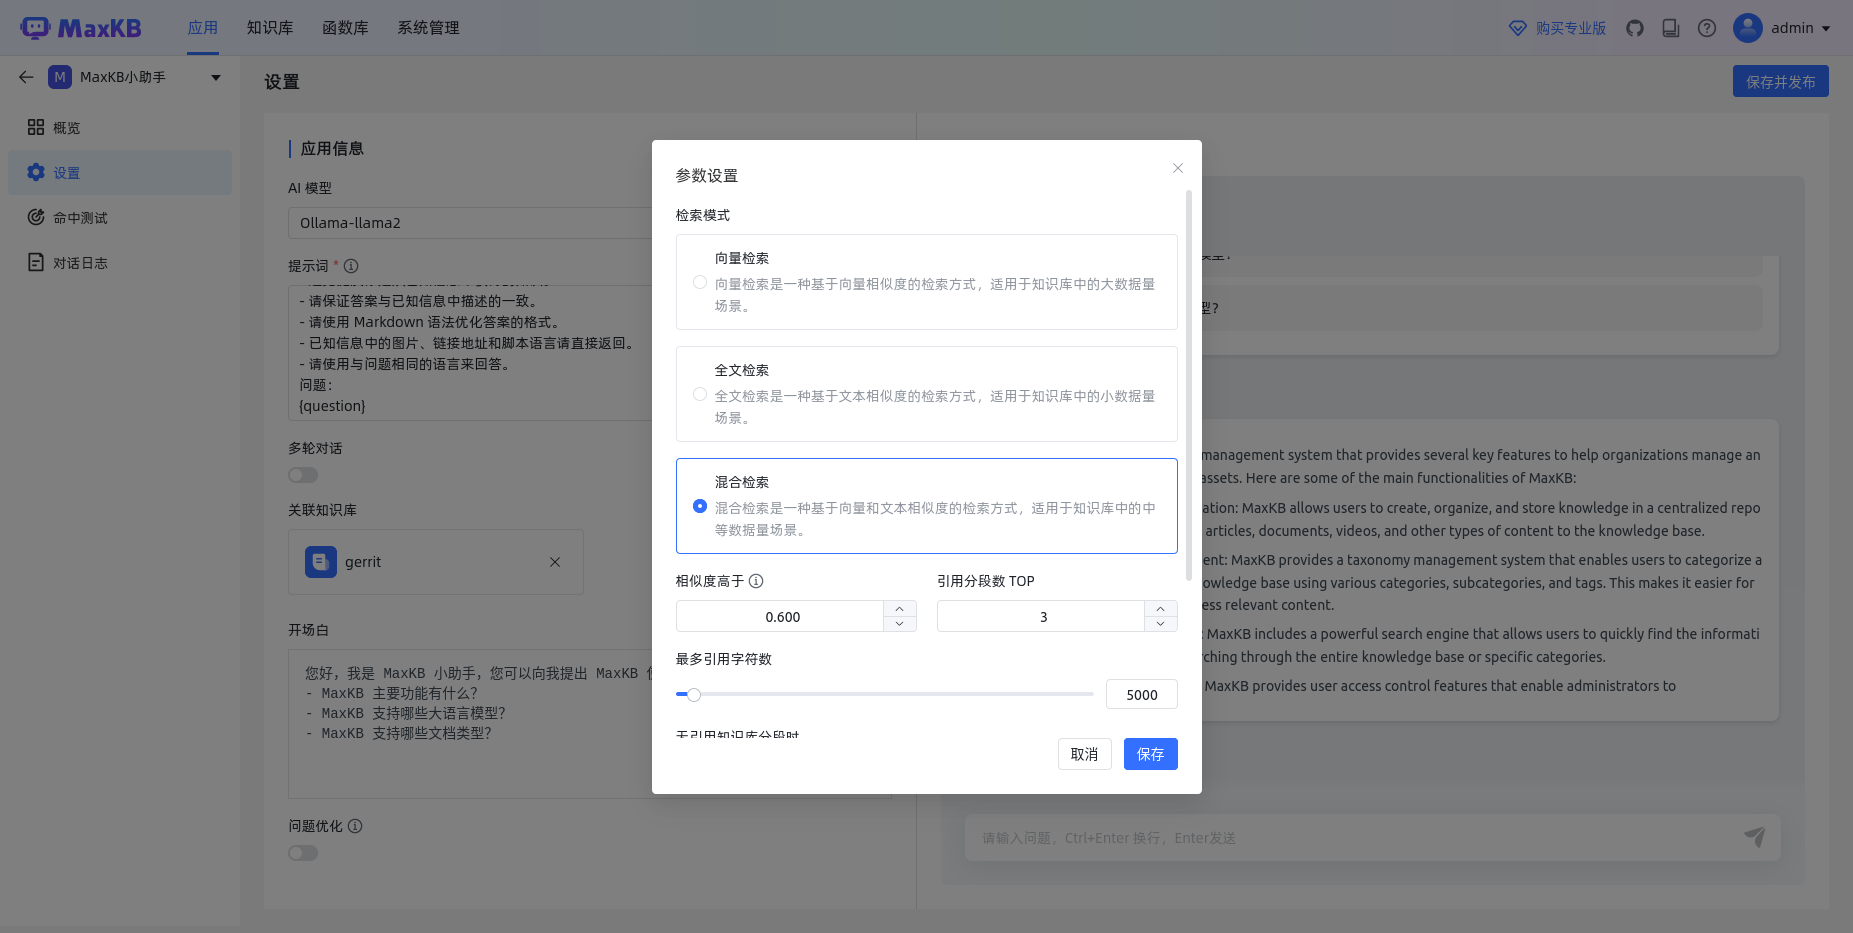
Task: Go back using the left arrow
Action: click(26, 77)
